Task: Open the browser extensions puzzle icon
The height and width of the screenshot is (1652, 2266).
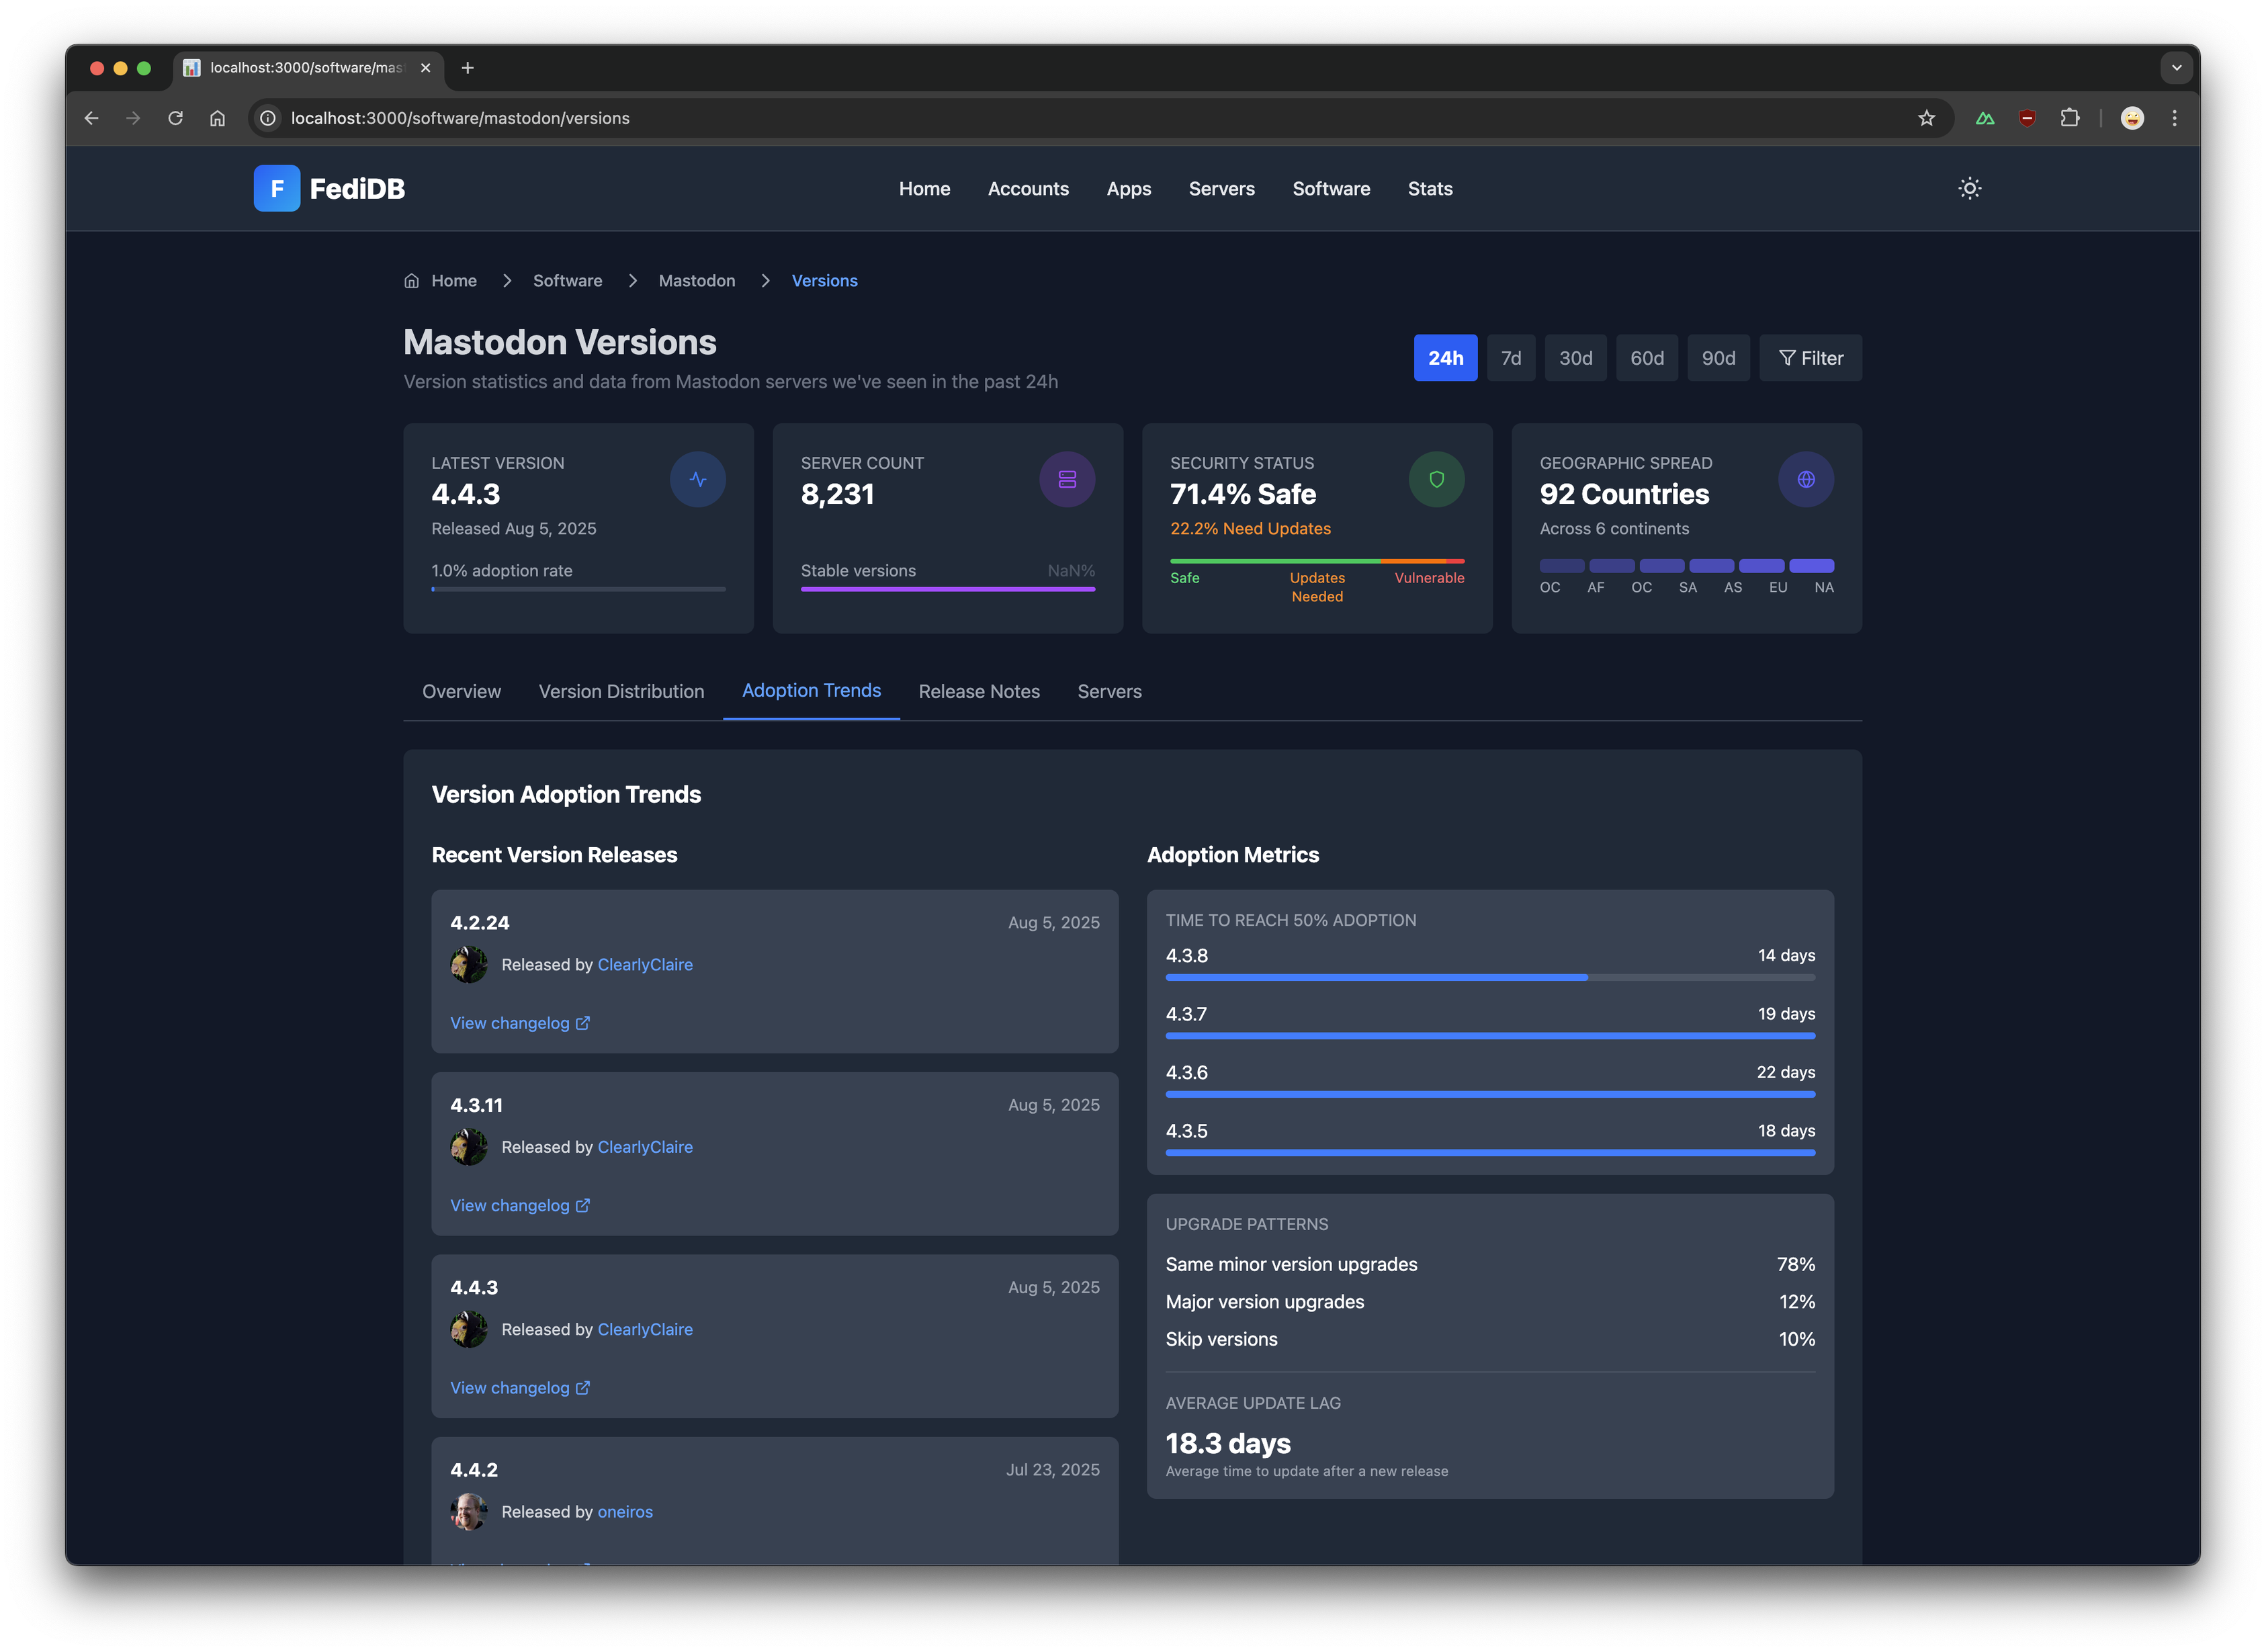Action: (x=2069, y=118)
